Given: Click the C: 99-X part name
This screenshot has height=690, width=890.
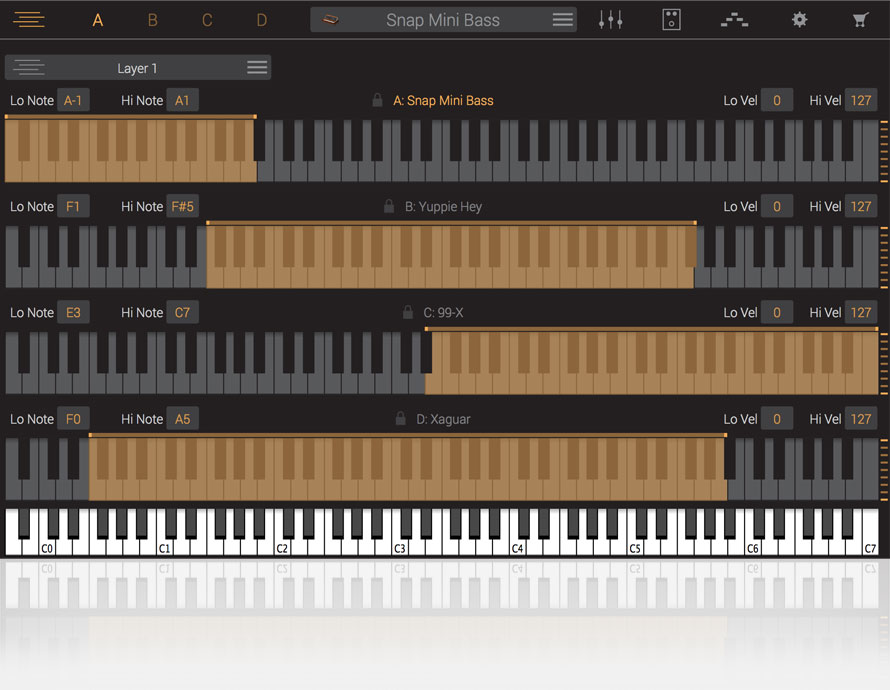Looking at the screenshot, I should click(x=443, y=313).
